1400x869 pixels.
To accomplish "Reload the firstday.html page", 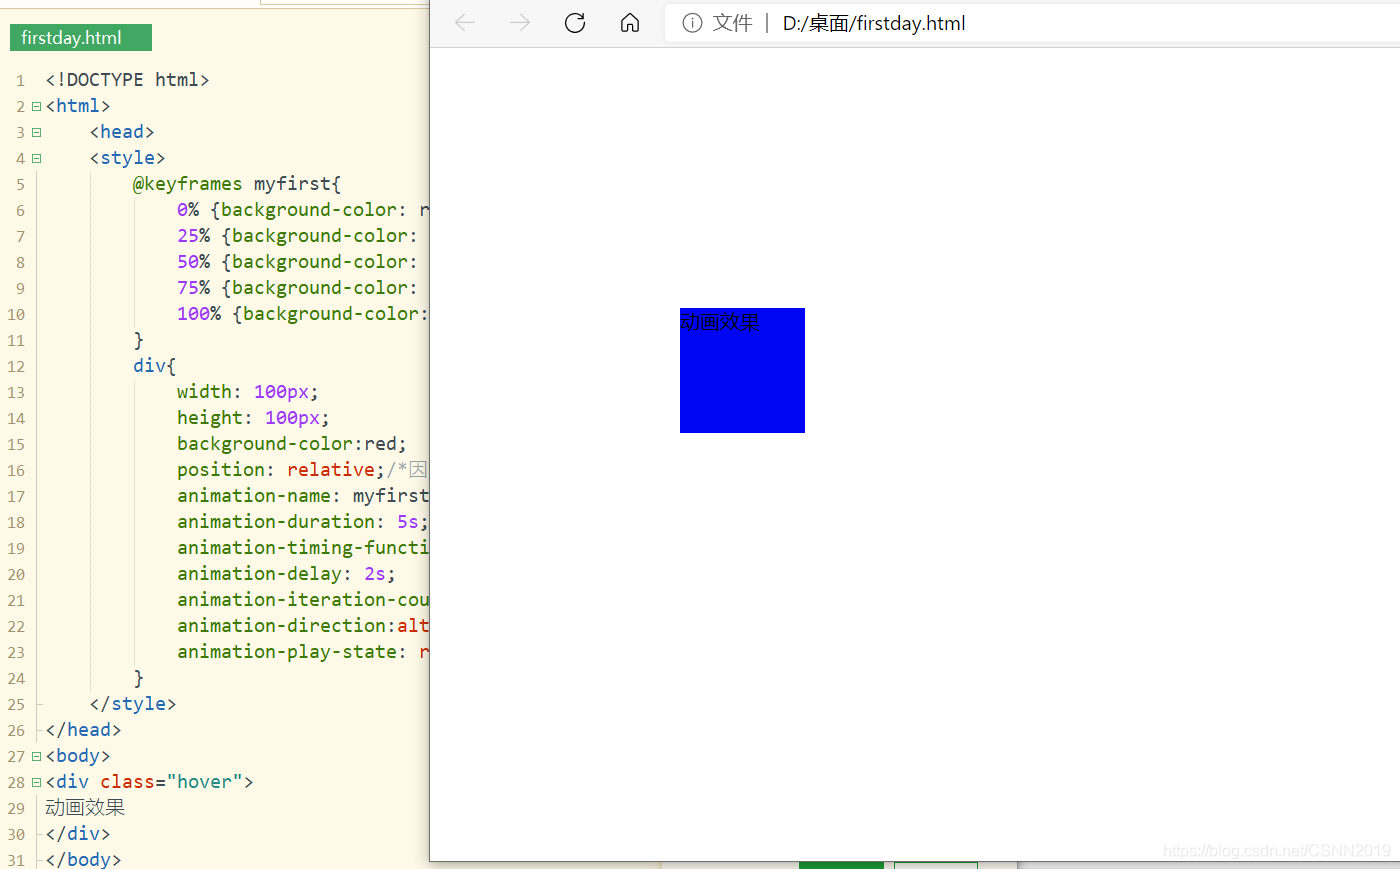I will 575,23.
